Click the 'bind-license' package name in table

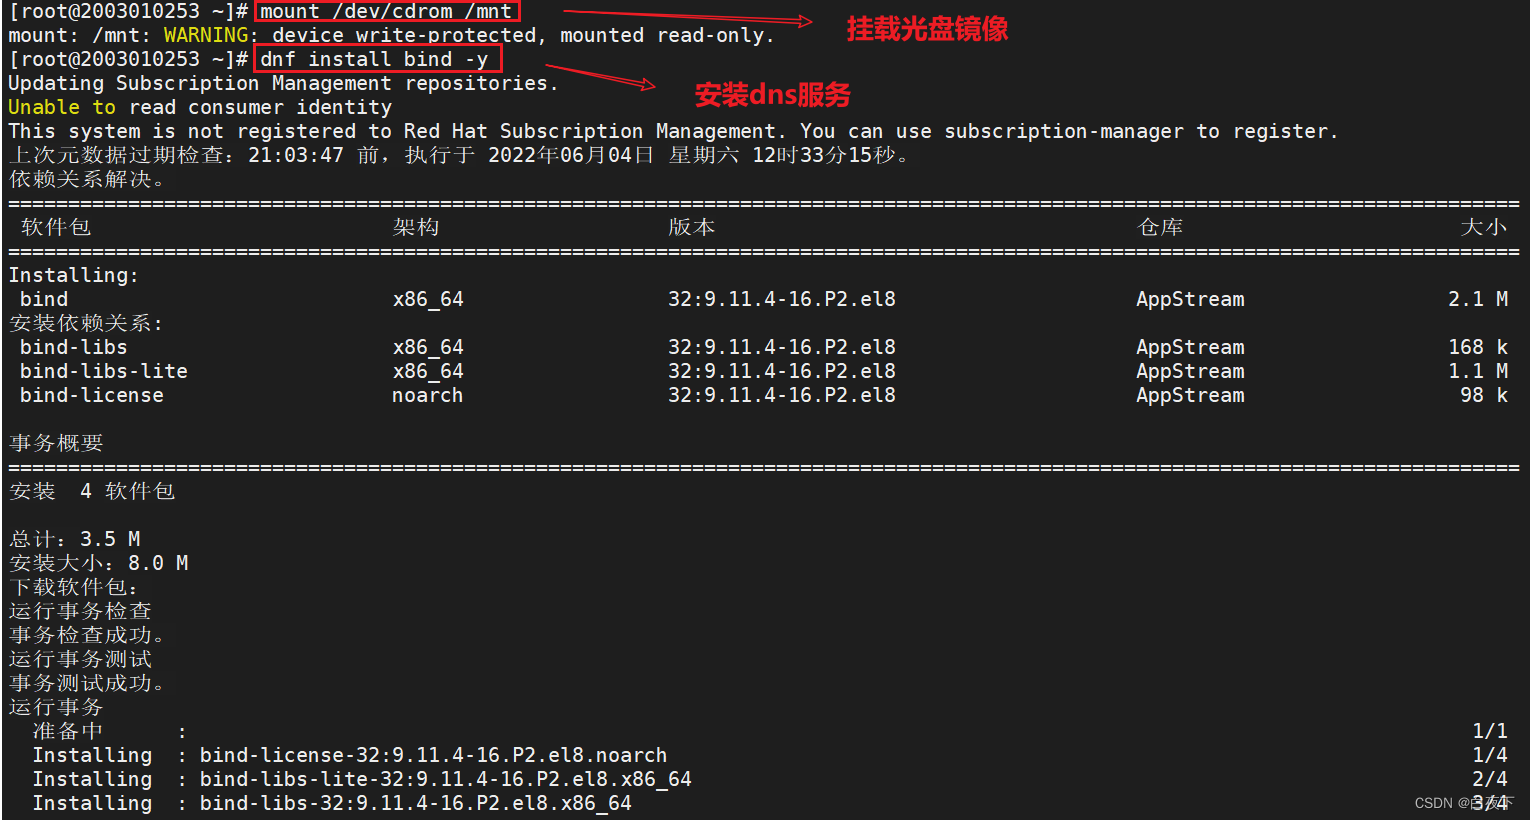click(92, 395)
